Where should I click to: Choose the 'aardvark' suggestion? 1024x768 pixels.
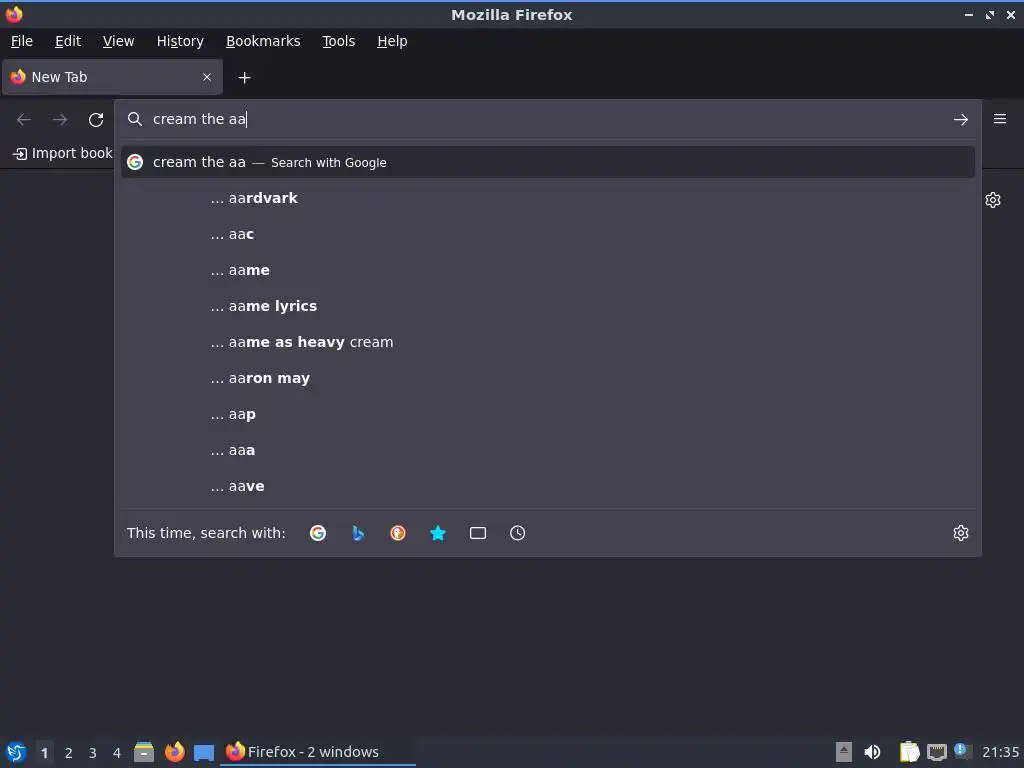pyautogui.click(x=547, y=198)
